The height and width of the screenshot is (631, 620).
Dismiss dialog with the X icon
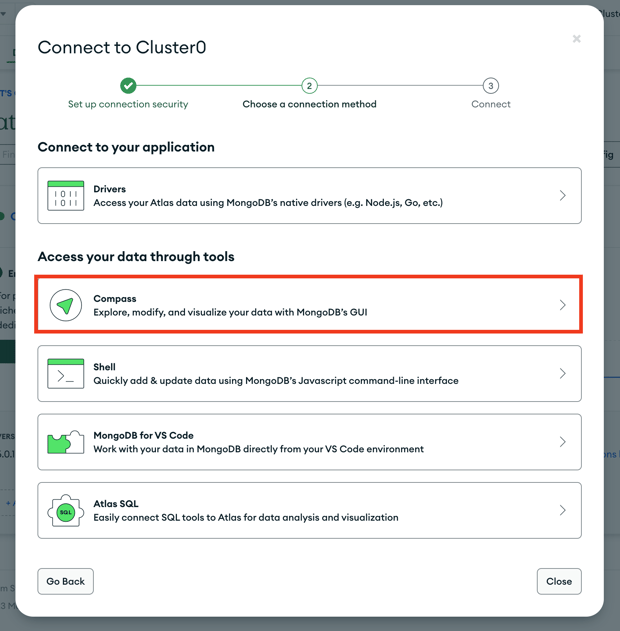577,39
